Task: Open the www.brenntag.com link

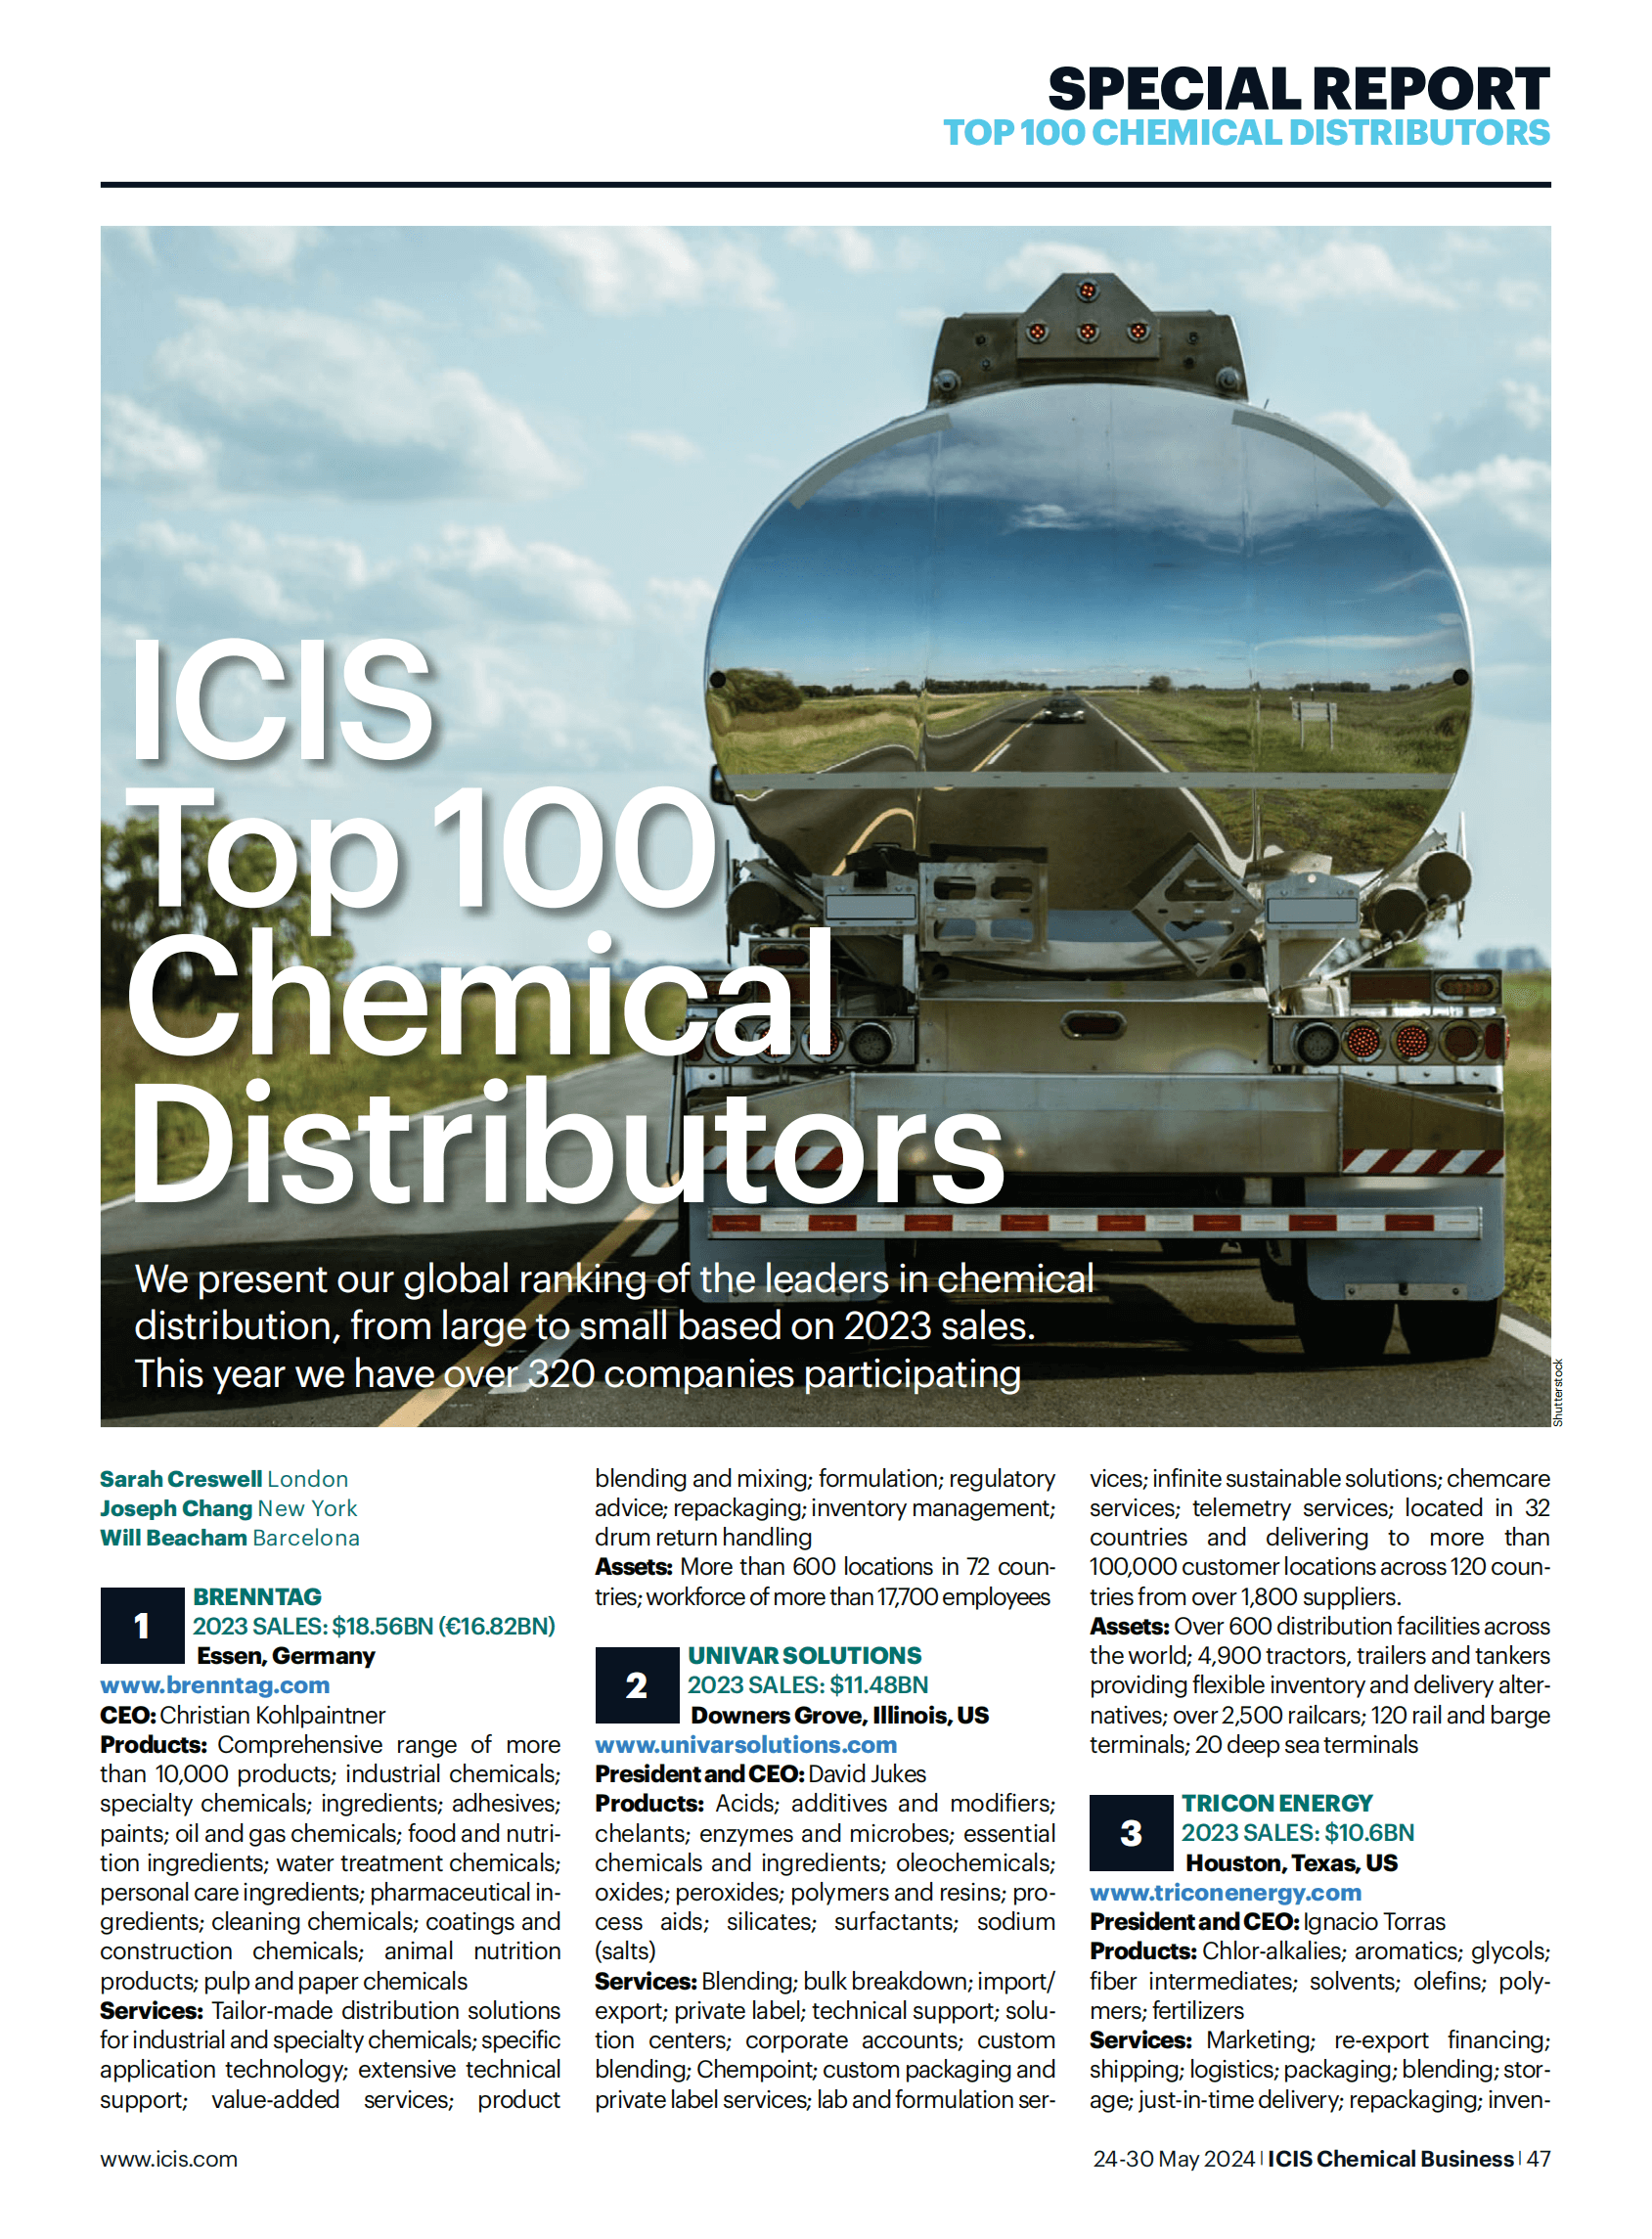Action: coord(215,1685)
